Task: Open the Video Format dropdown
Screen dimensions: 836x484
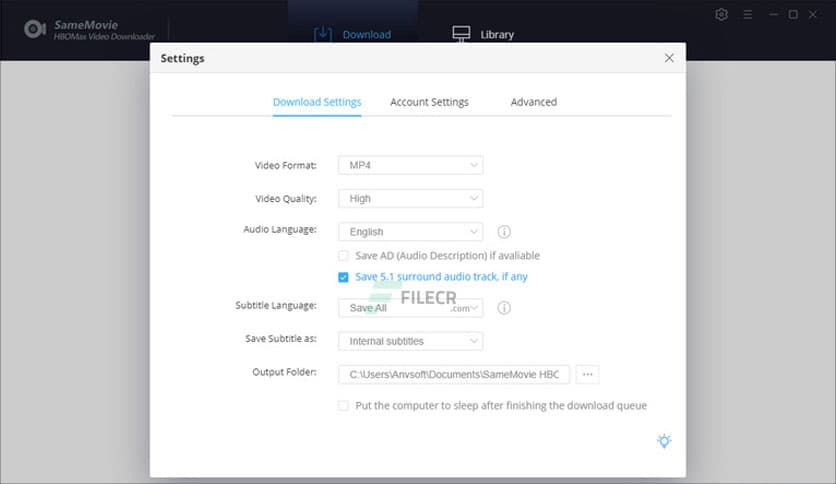Action: click(x=411, y=165)
